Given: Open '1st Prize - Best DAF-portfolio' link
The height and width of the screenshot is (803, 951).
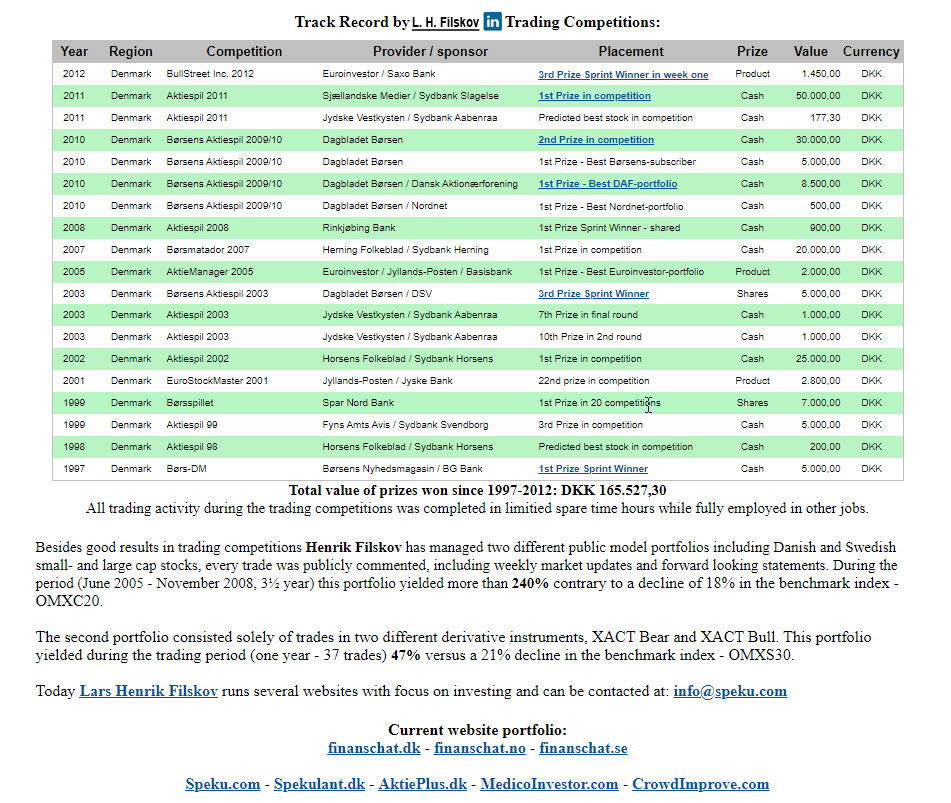Looking at the screenshot, I should pyautogui.click(x=608, y=184).
